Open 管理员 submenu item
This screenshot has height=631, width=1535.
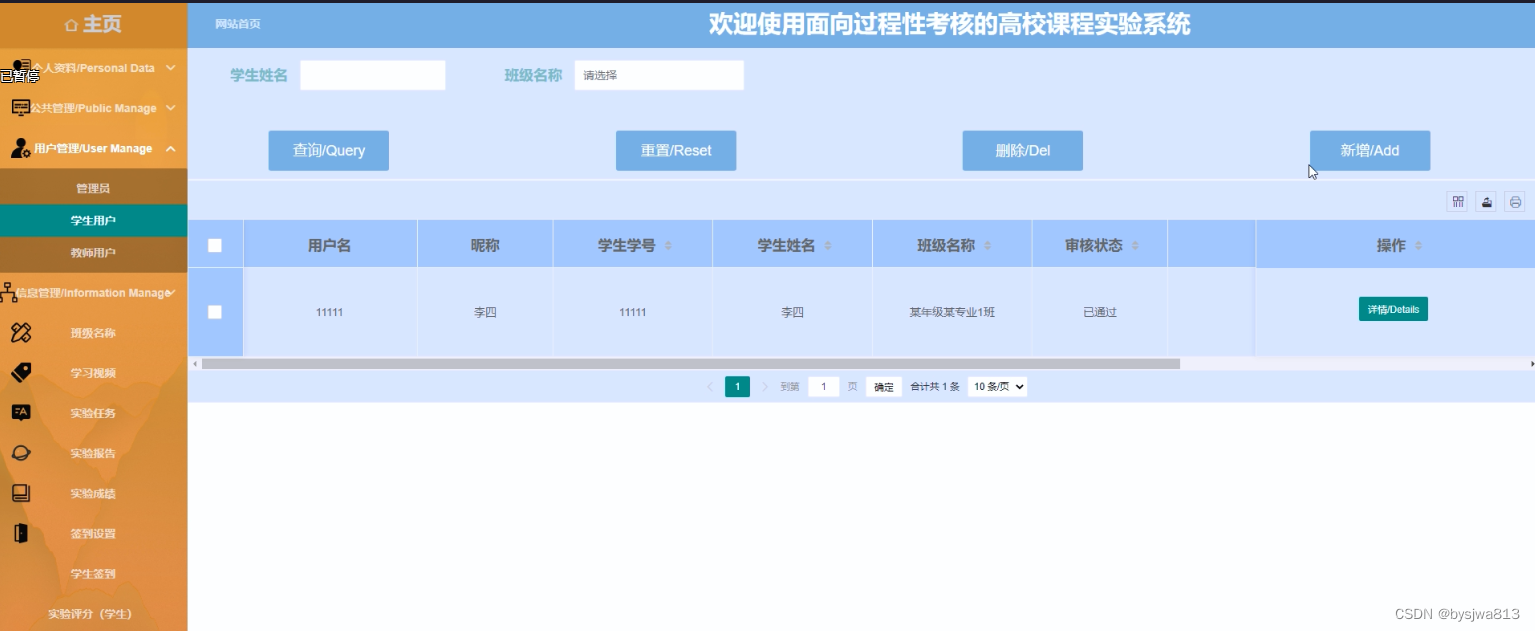coord(93,188)
